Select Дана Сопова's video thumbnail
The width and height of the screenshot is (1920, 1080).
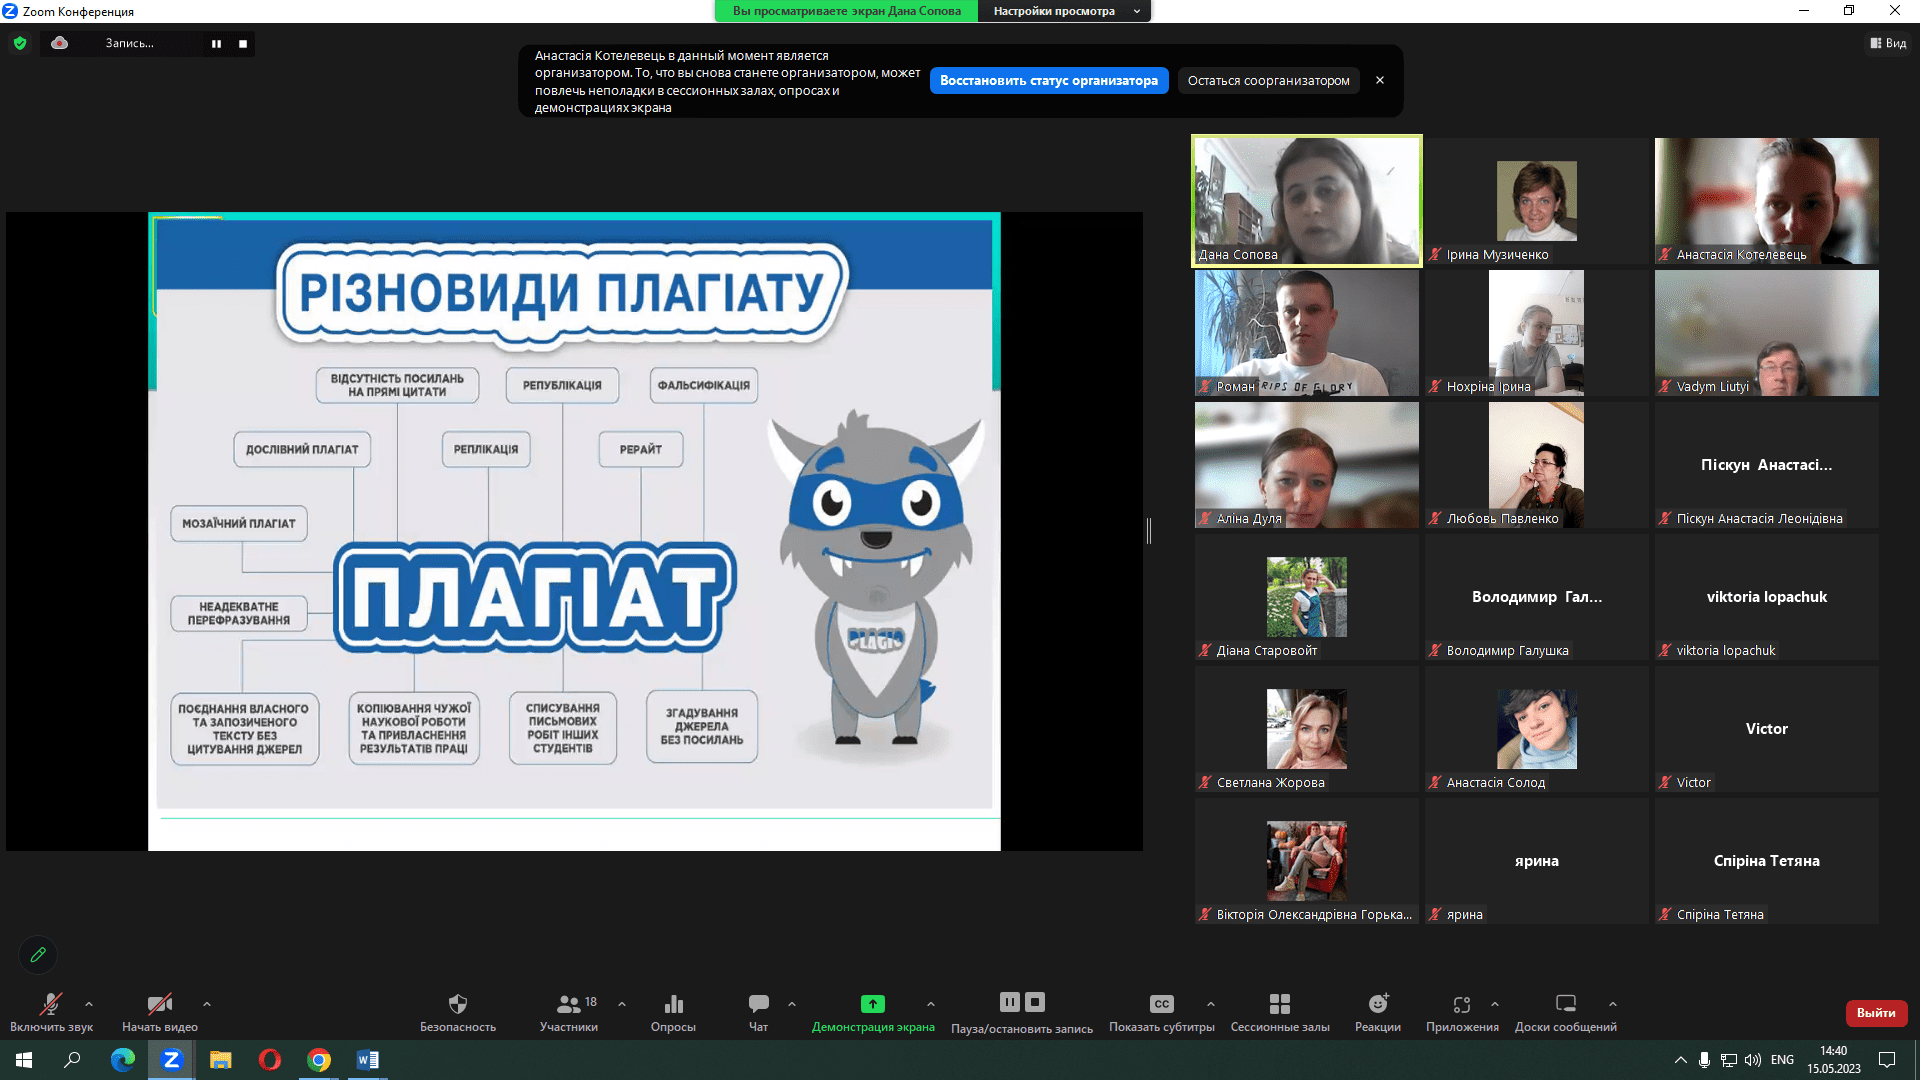[x=1306, y=200]
